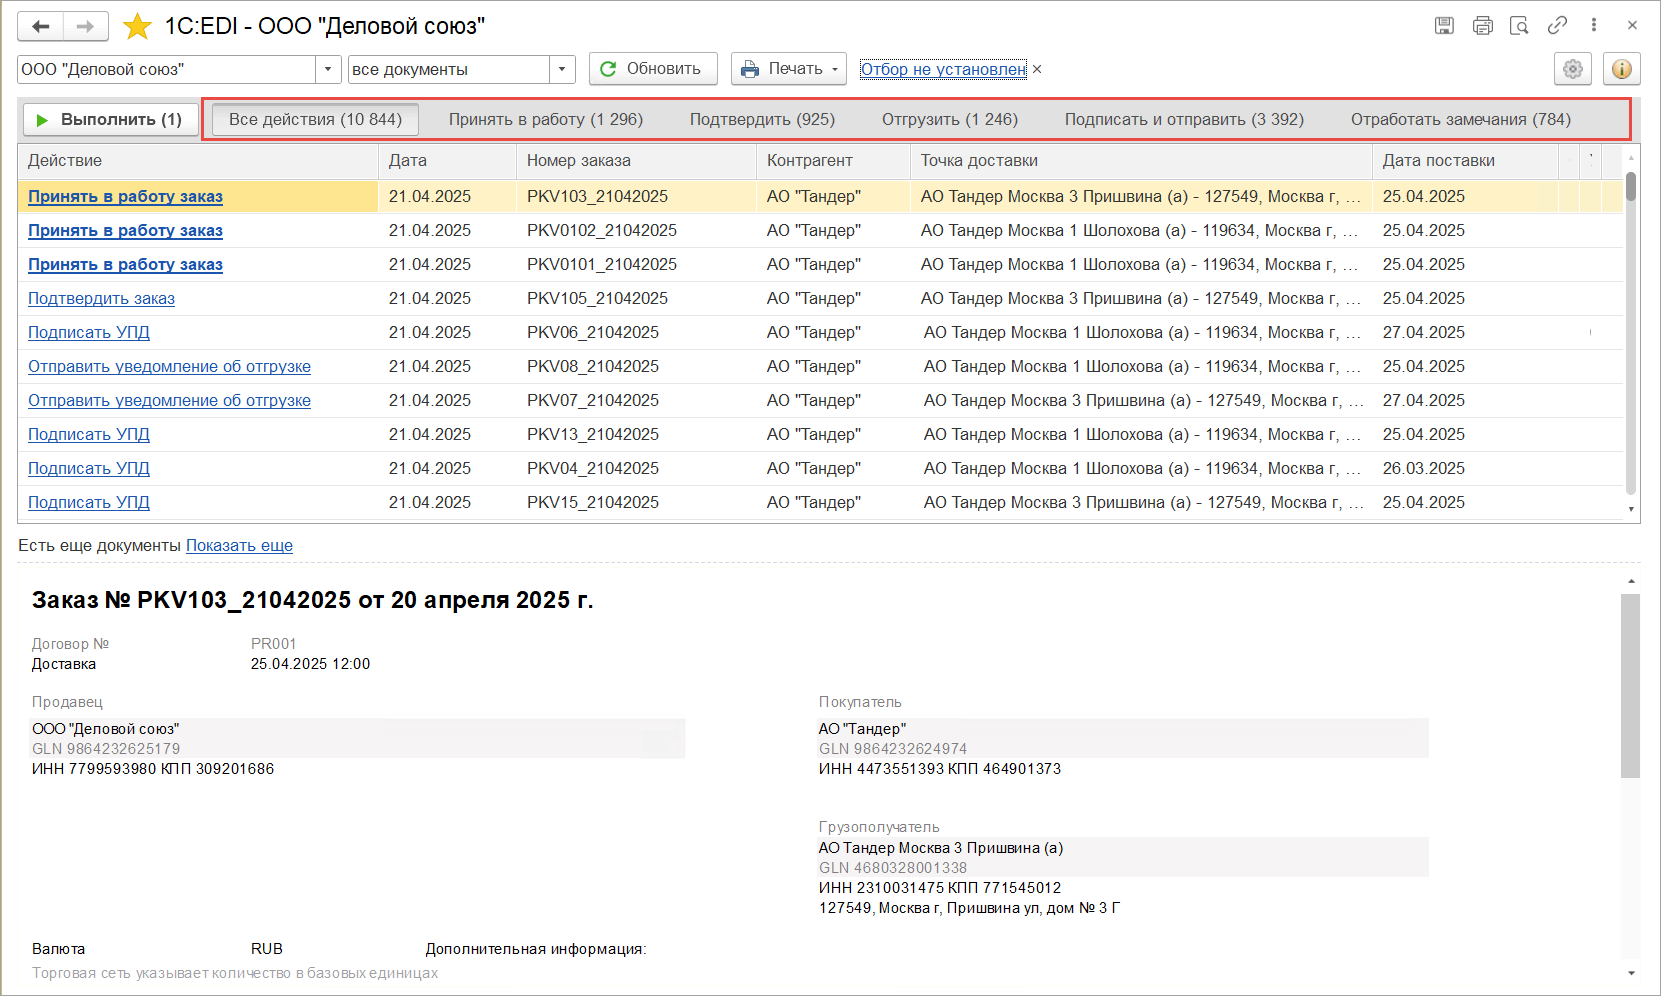
Task: Click the forward navigation arrow
Action: click(86, 27)
